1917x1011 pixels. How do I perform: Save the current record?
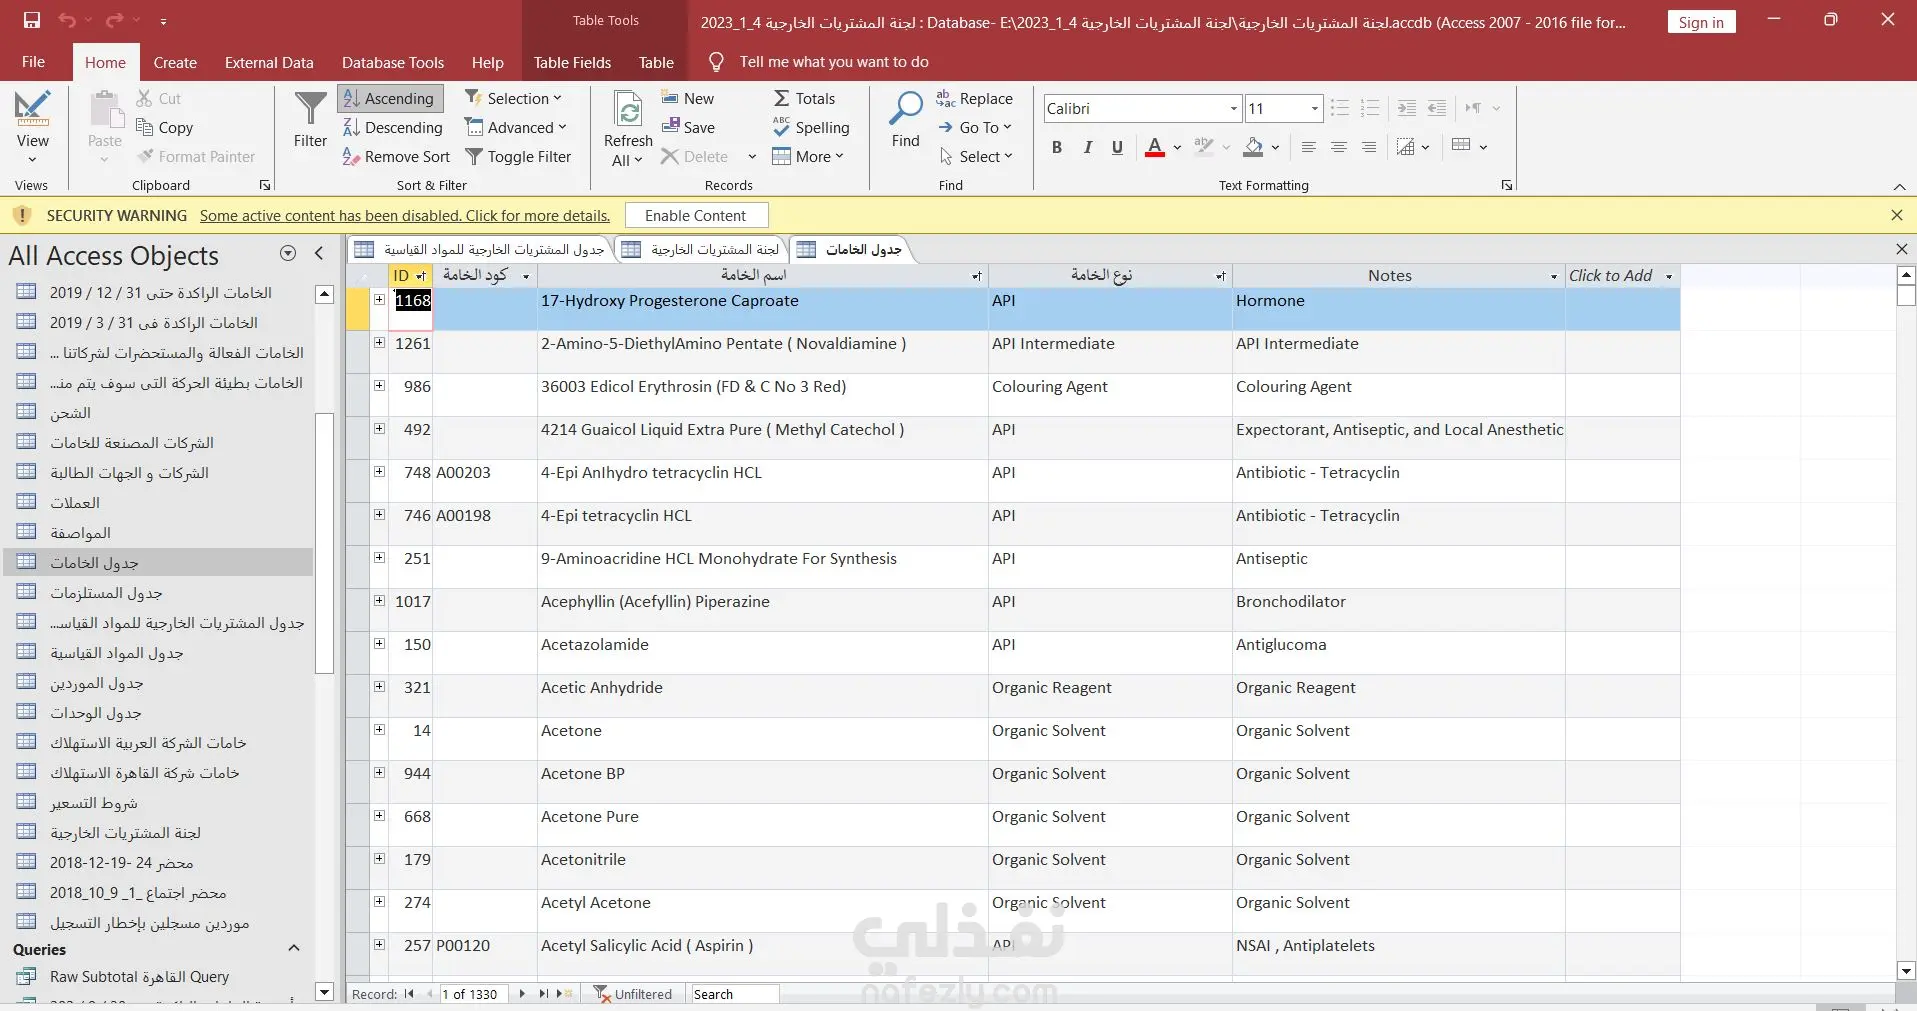tap(688, 127)
